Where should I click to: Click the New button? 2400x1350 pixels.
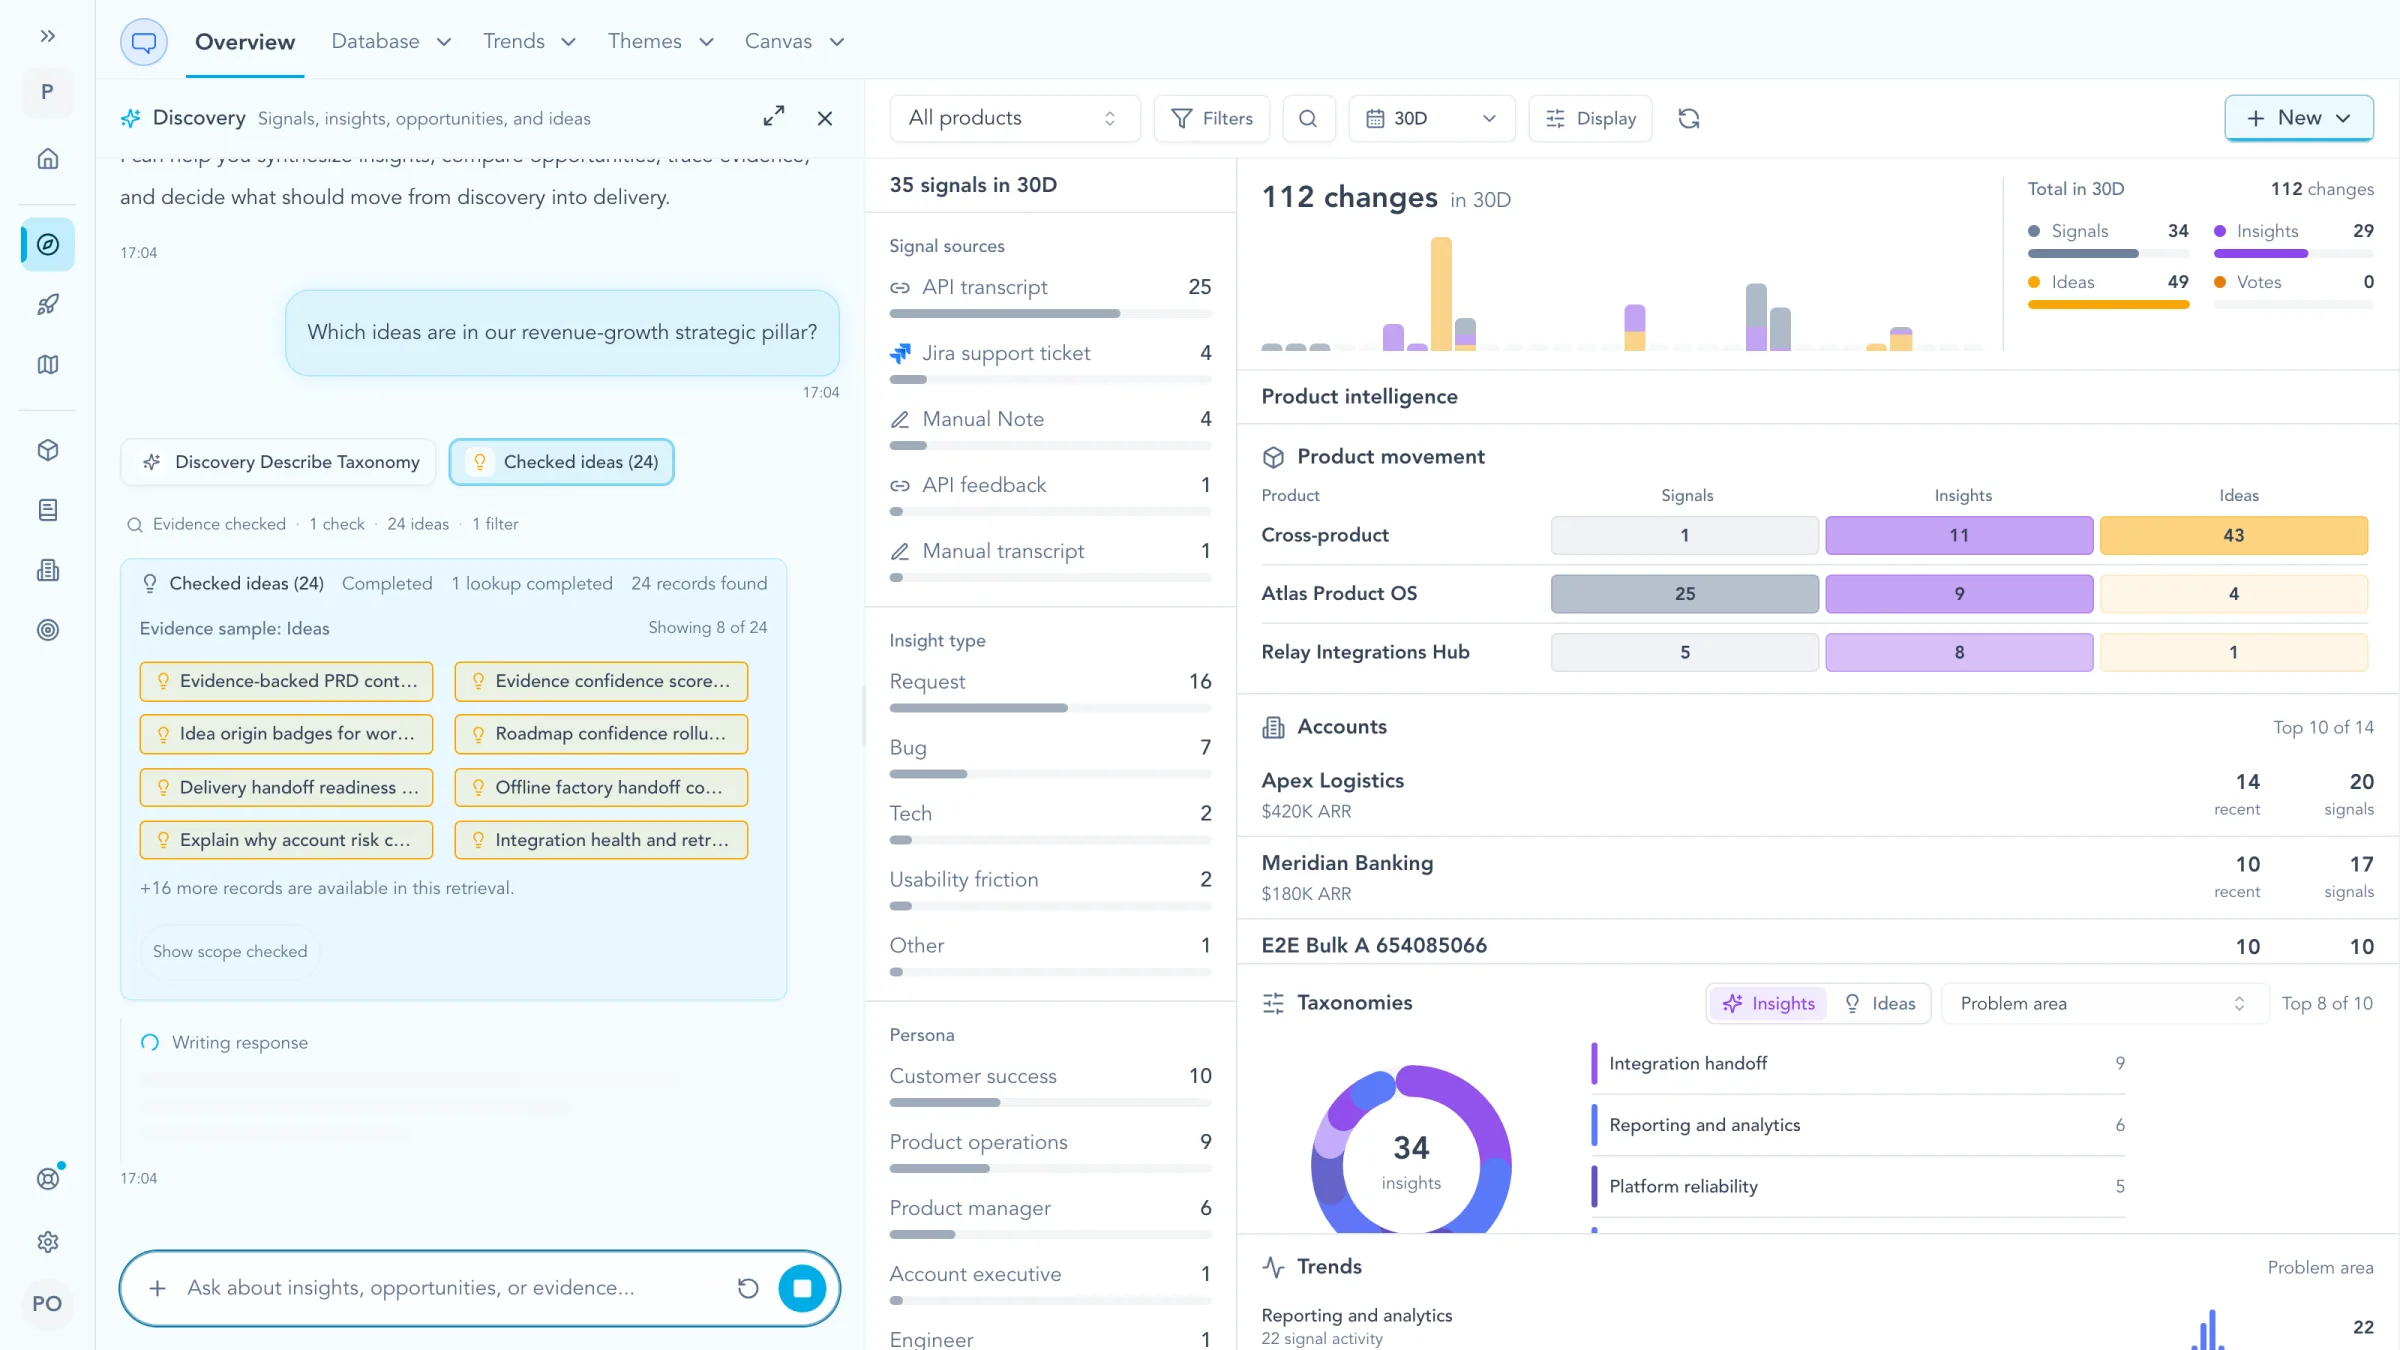click(2299, 118)
